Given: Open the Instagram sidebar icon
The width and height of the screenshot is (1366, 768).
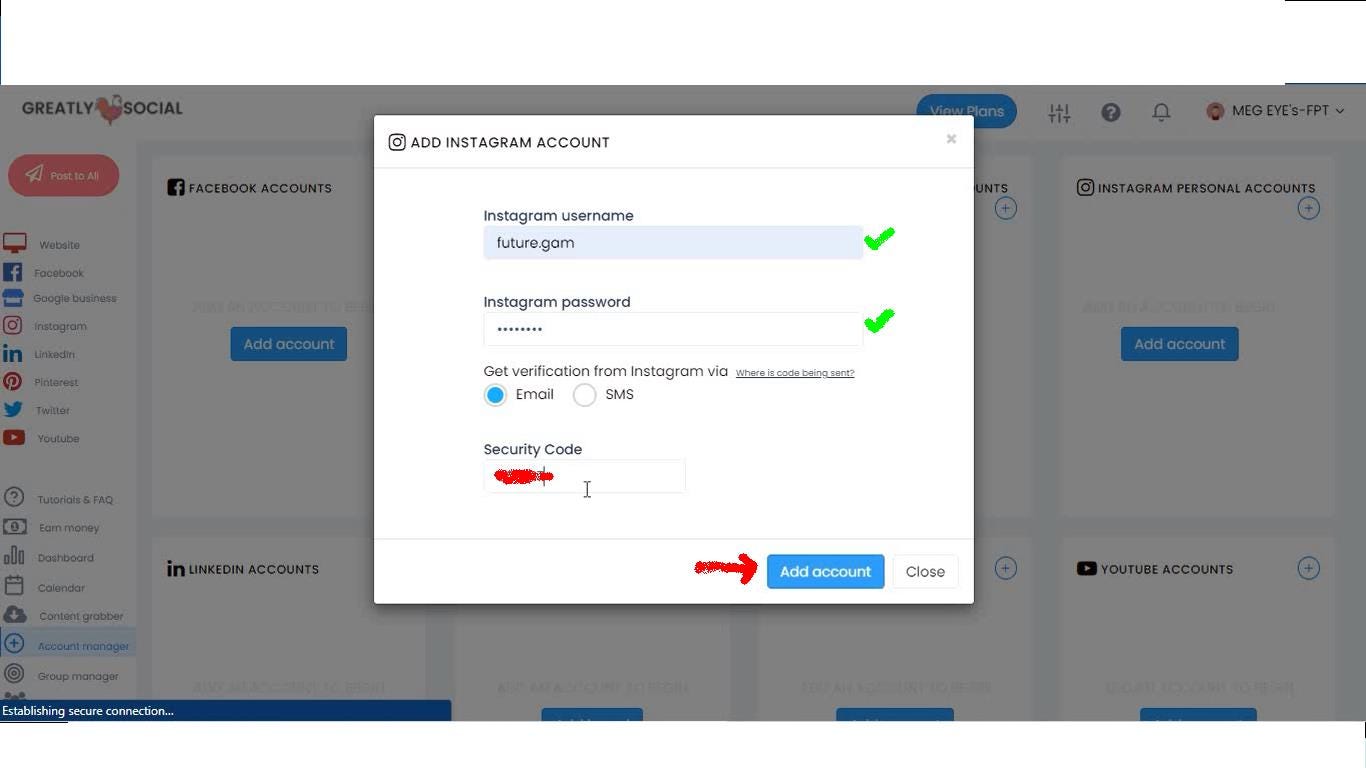Looking at the screenshot, I should (x=12, y=325).
